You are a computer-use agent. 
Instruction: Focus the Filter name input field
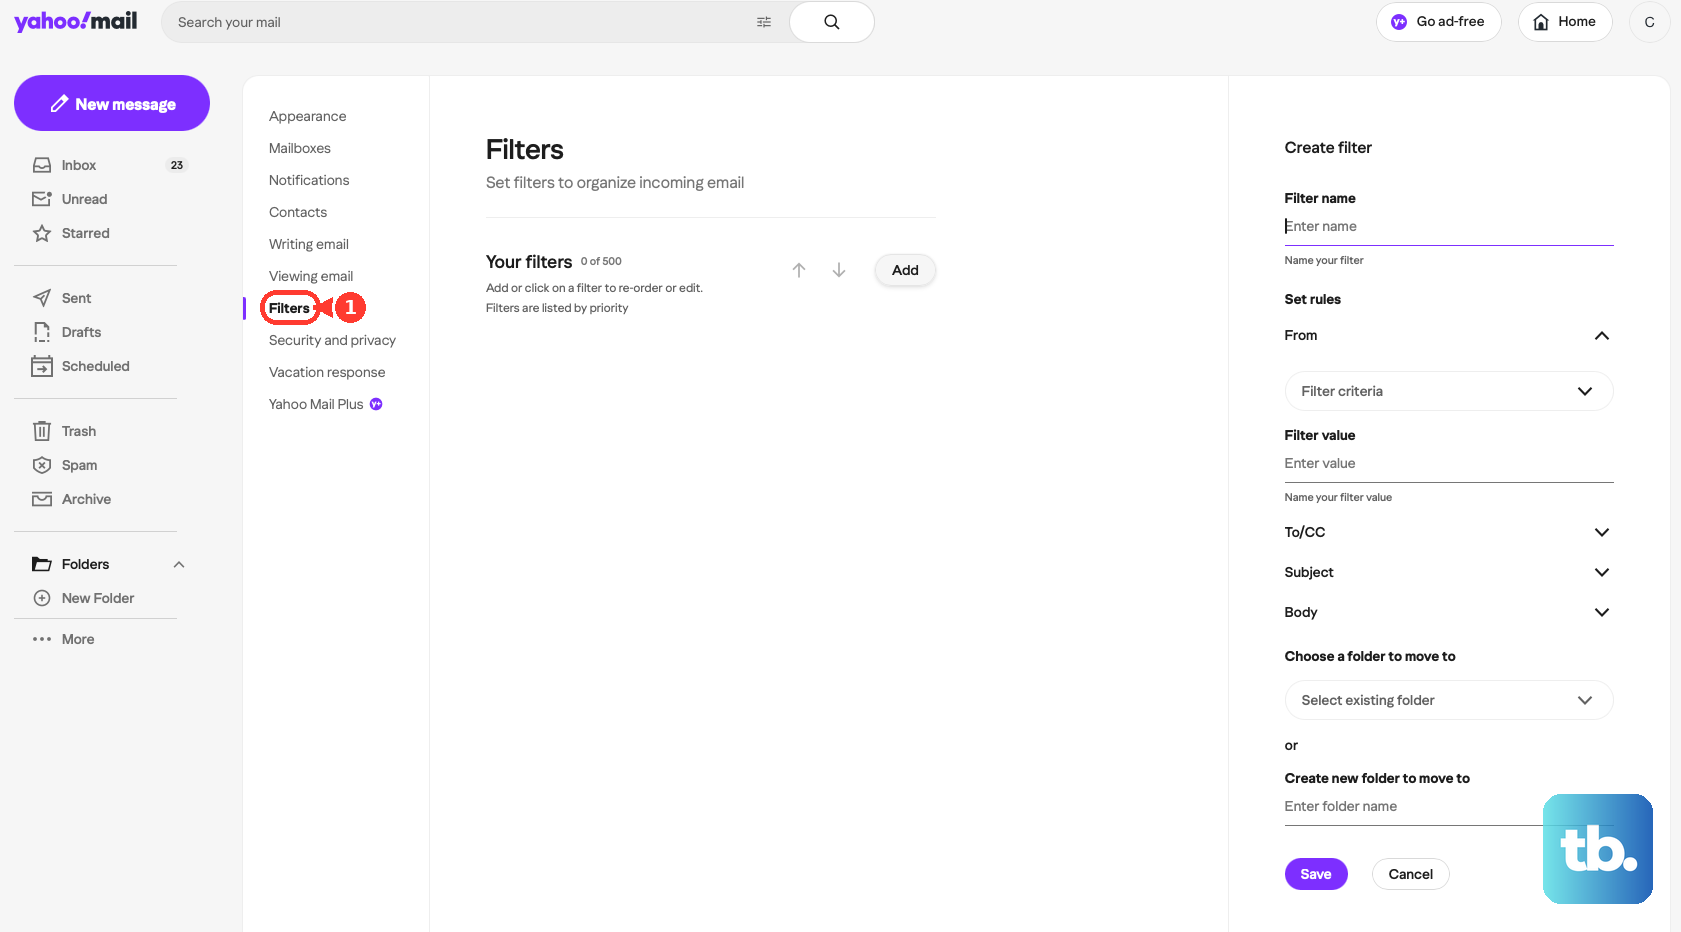pos(1449,227)
